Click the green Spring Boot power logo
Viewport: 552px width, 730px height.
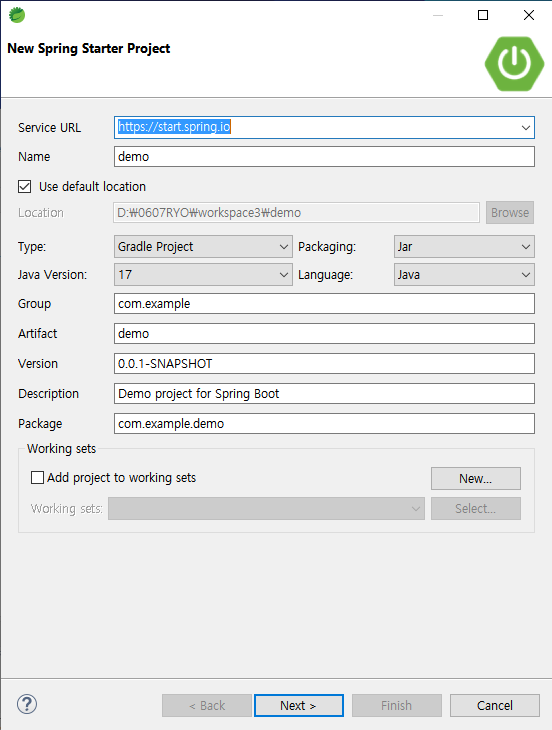click(x=514, y=64)
